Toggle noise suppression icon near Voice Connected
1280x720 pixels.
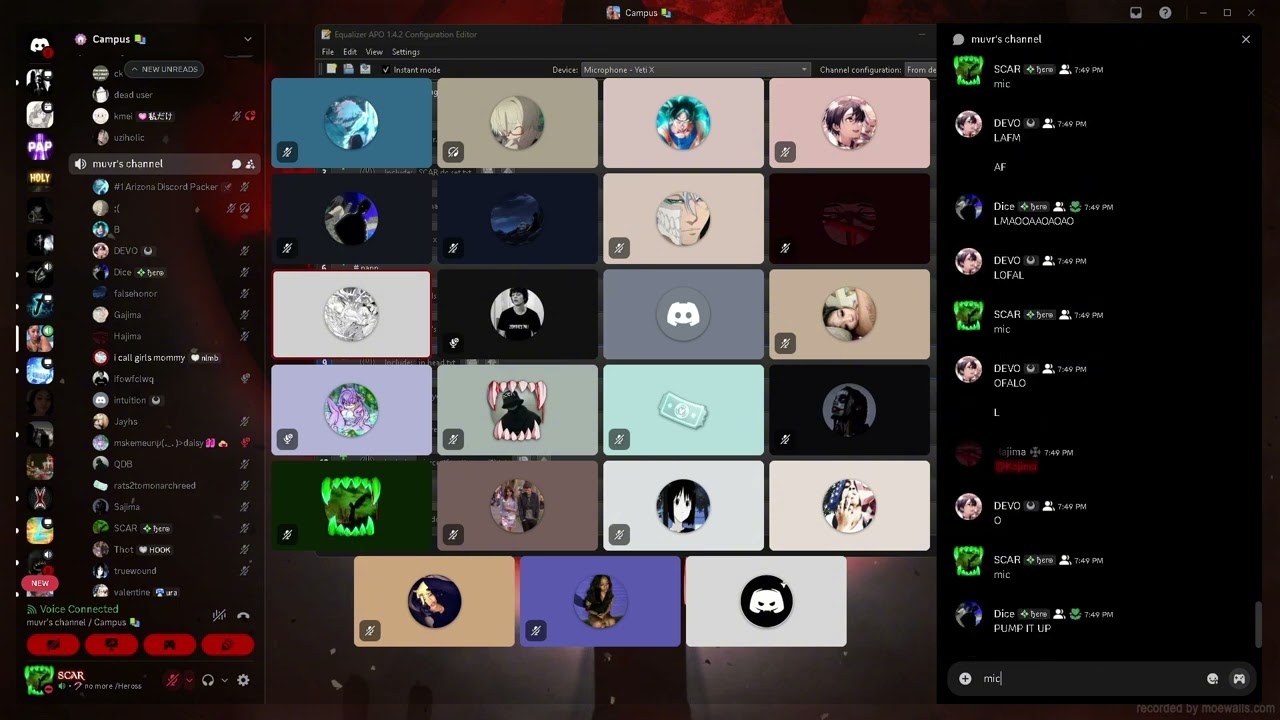220,616
